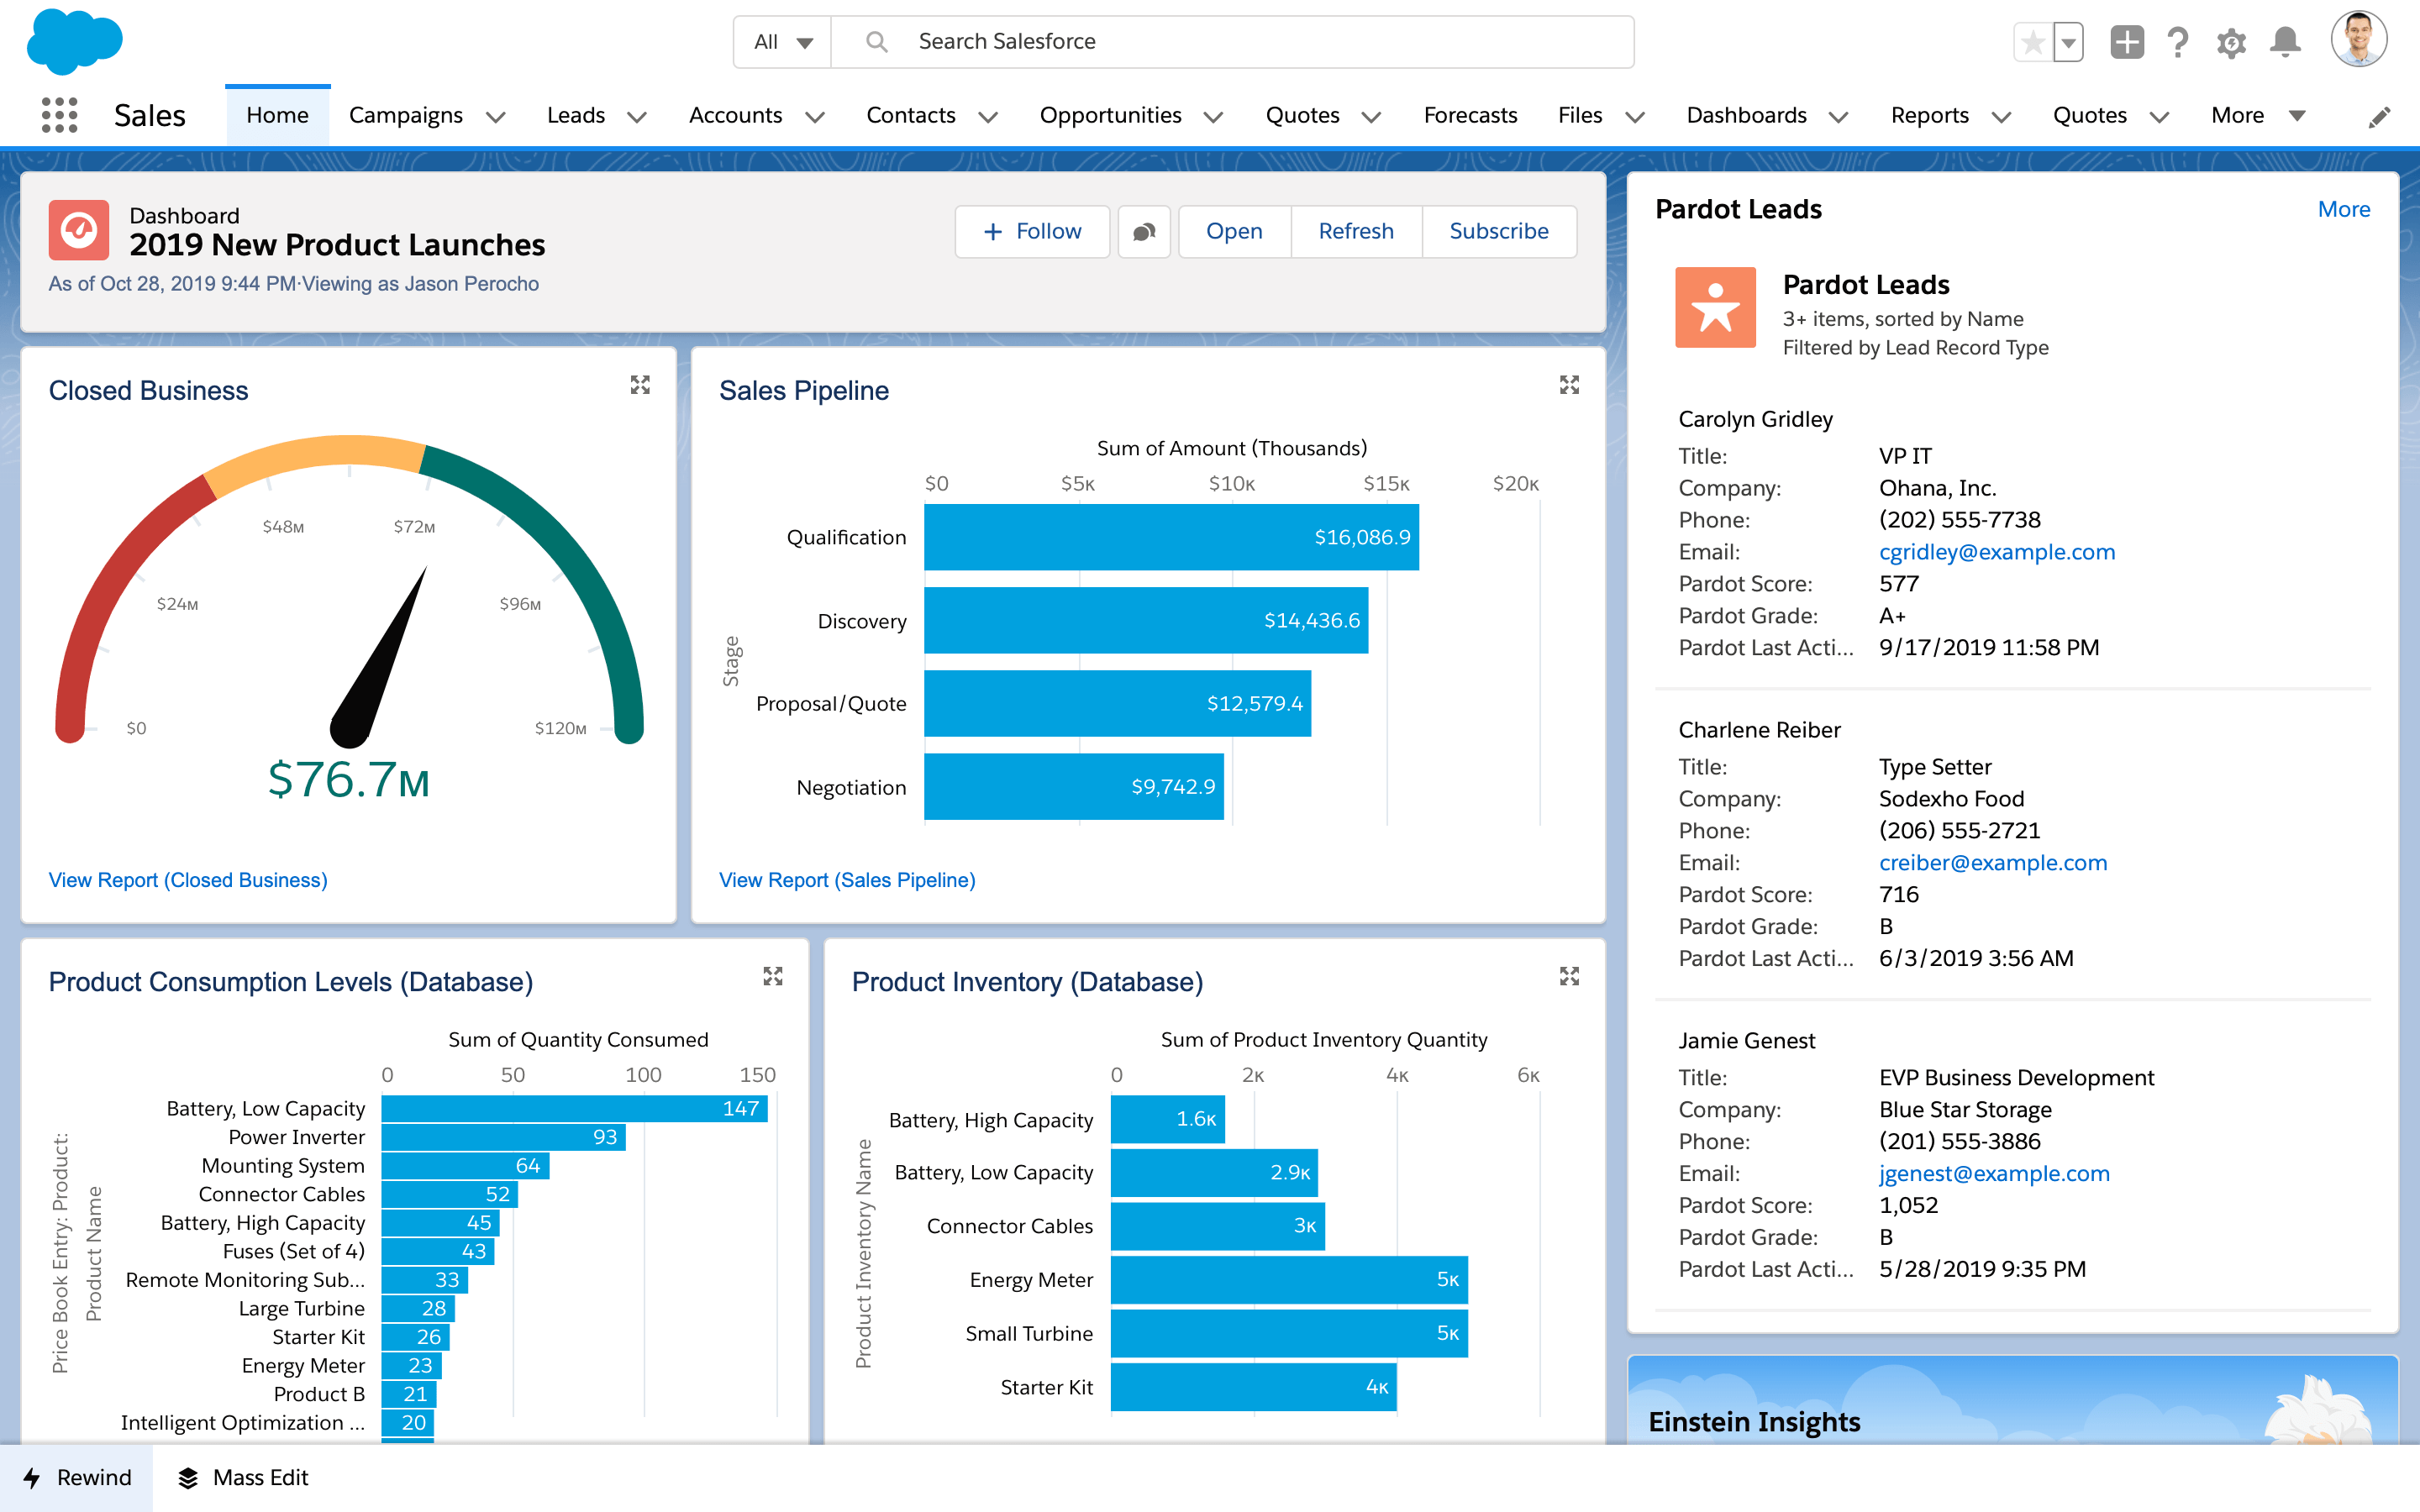Click View Report for Sales Pipeline

[847, 878]
